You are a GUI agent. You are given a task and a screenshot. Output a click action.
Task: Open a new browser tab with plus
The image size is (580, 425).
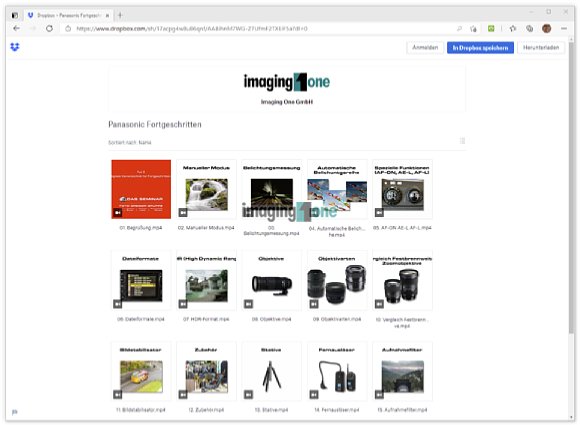tap(120, 15)
